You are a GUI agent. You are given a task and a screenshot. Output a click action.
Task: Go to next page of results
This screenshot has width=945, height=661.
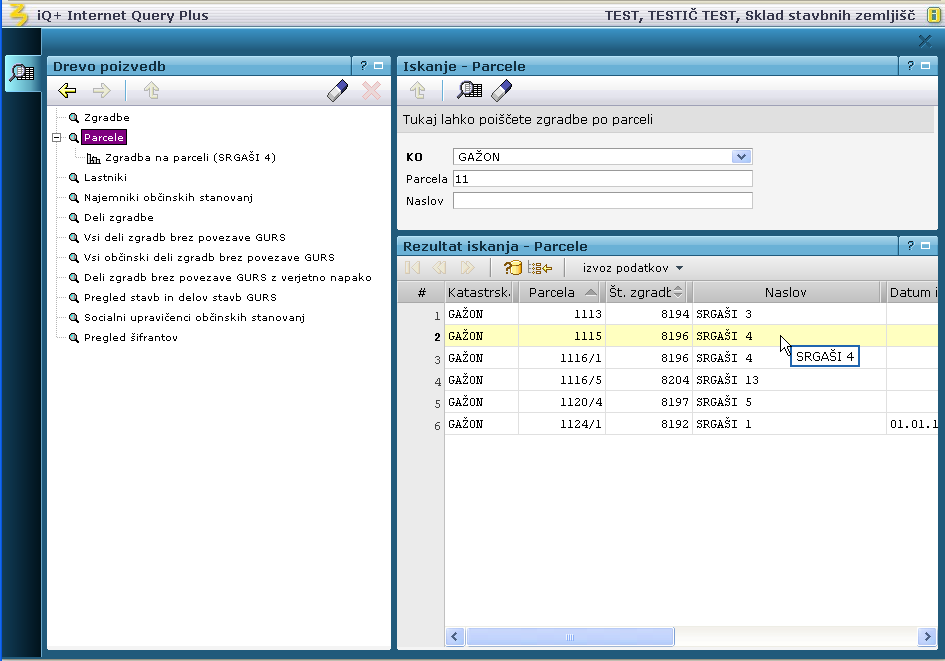[467, 268]
